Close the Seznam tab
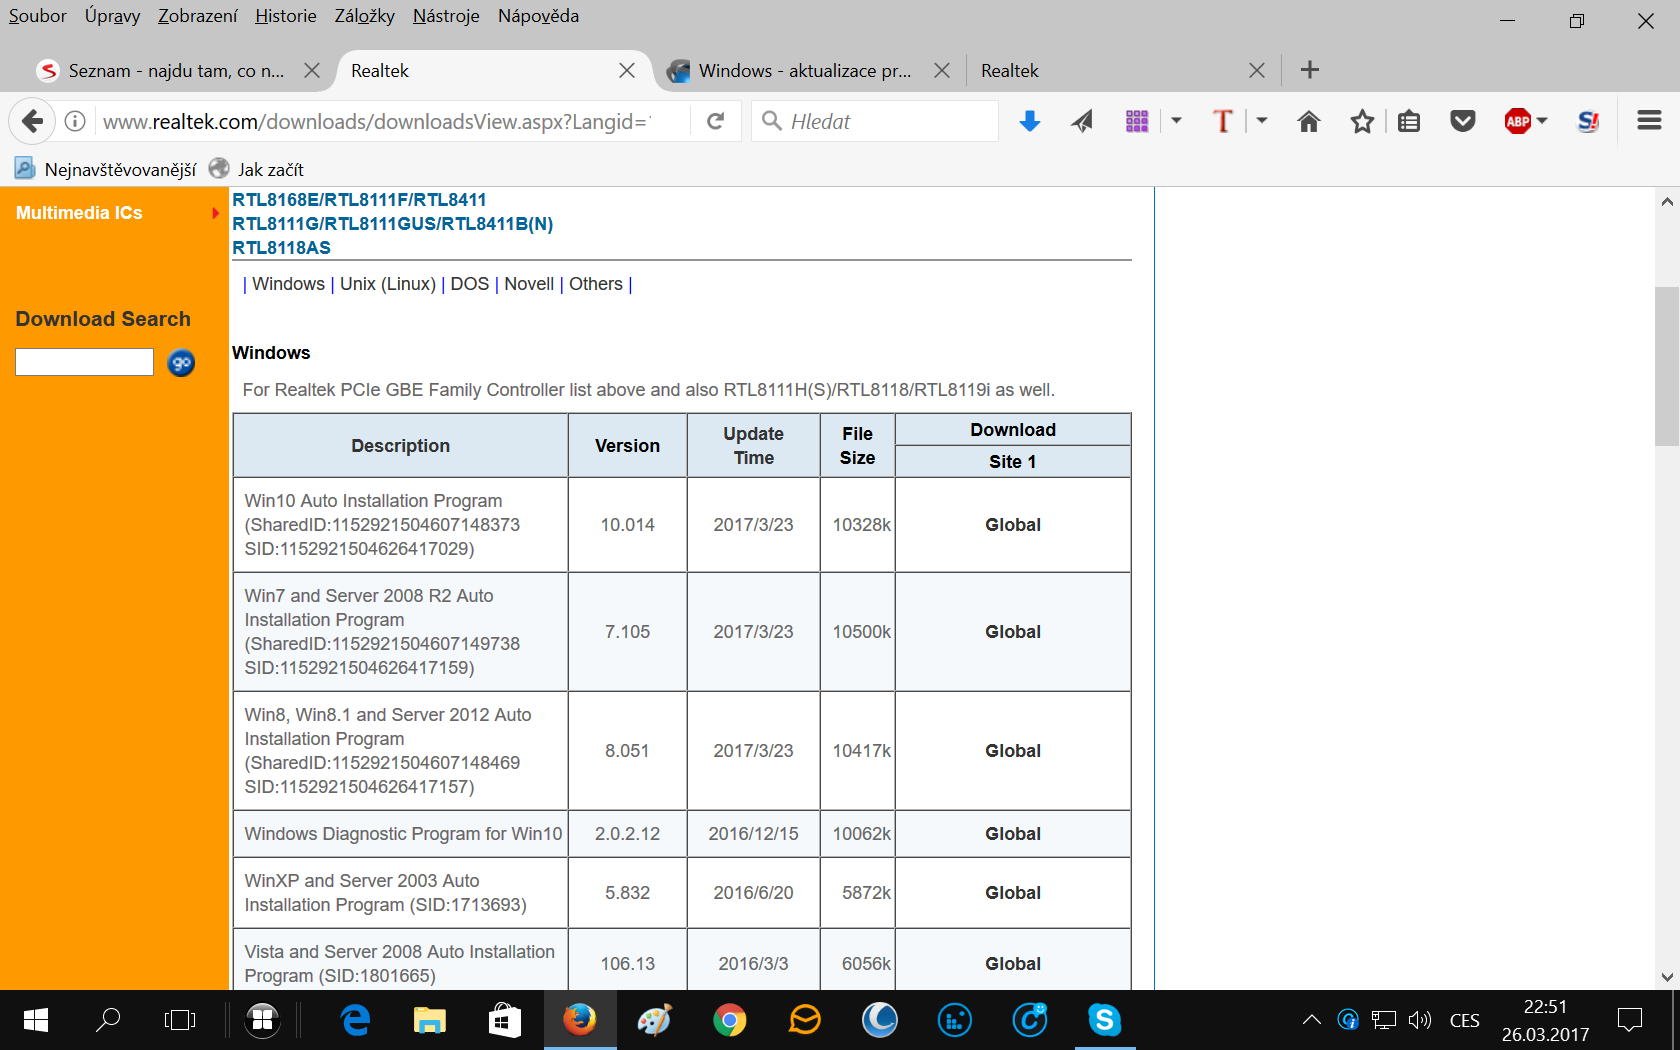 (x=312, y=71)
